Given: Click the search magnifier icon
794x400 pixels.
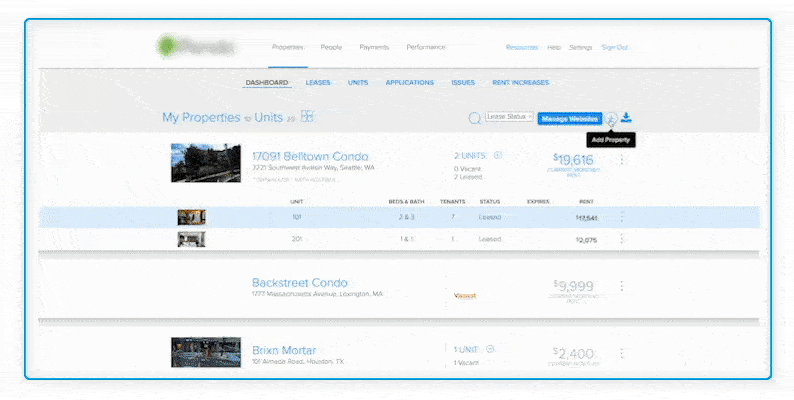Looking at the screenshot, I should (x=474, y=118).
